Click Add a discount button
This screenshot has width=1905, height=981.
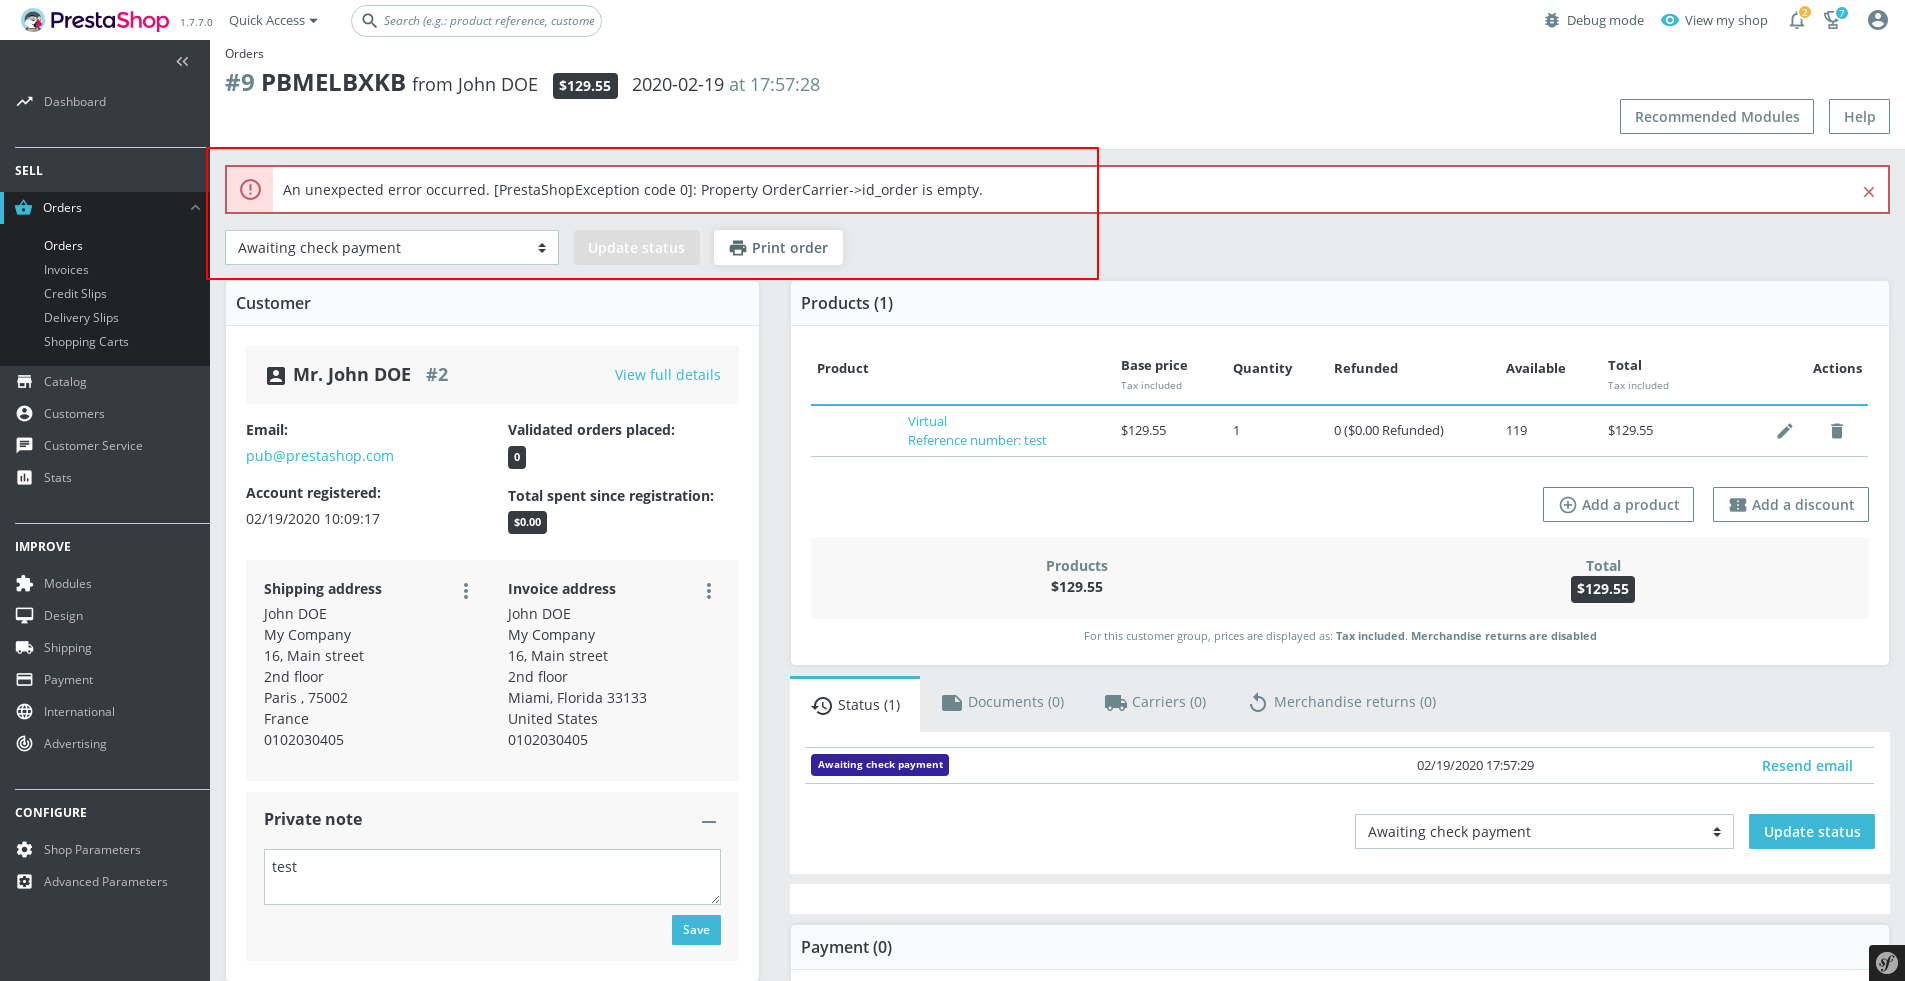[1790, 505]
